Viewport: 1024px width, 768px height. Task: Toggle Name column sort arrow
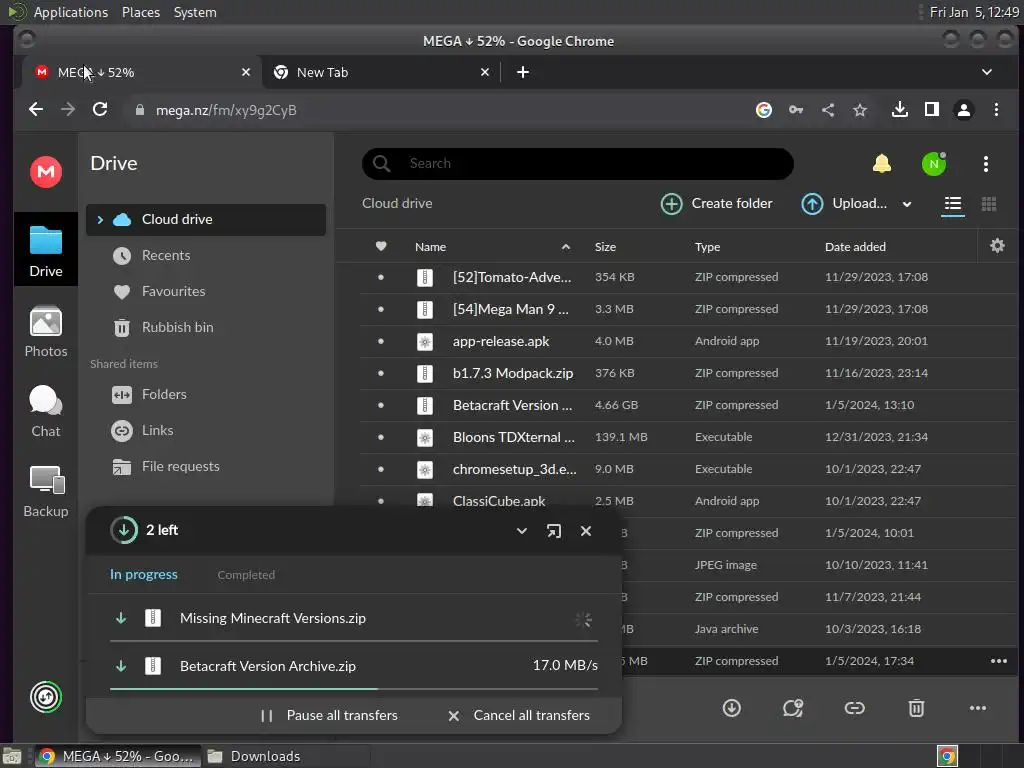coord(566,247)
